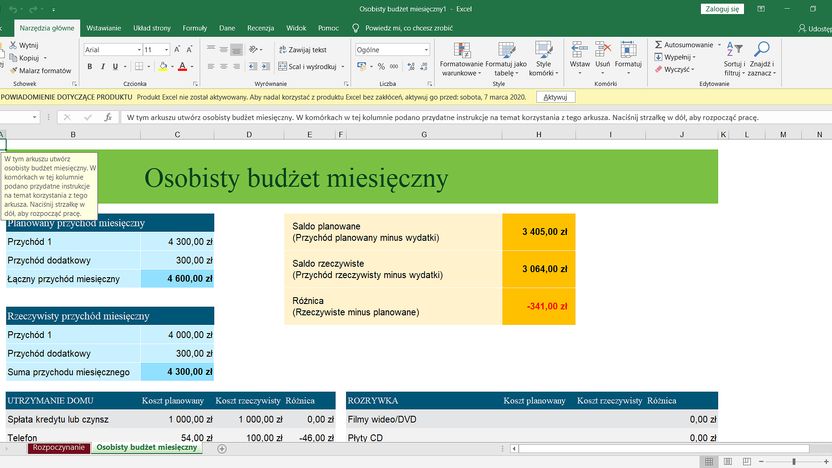832x468 pixels.
Task: Click the Autosumowanie sigma icon
Action: (658, 45)
